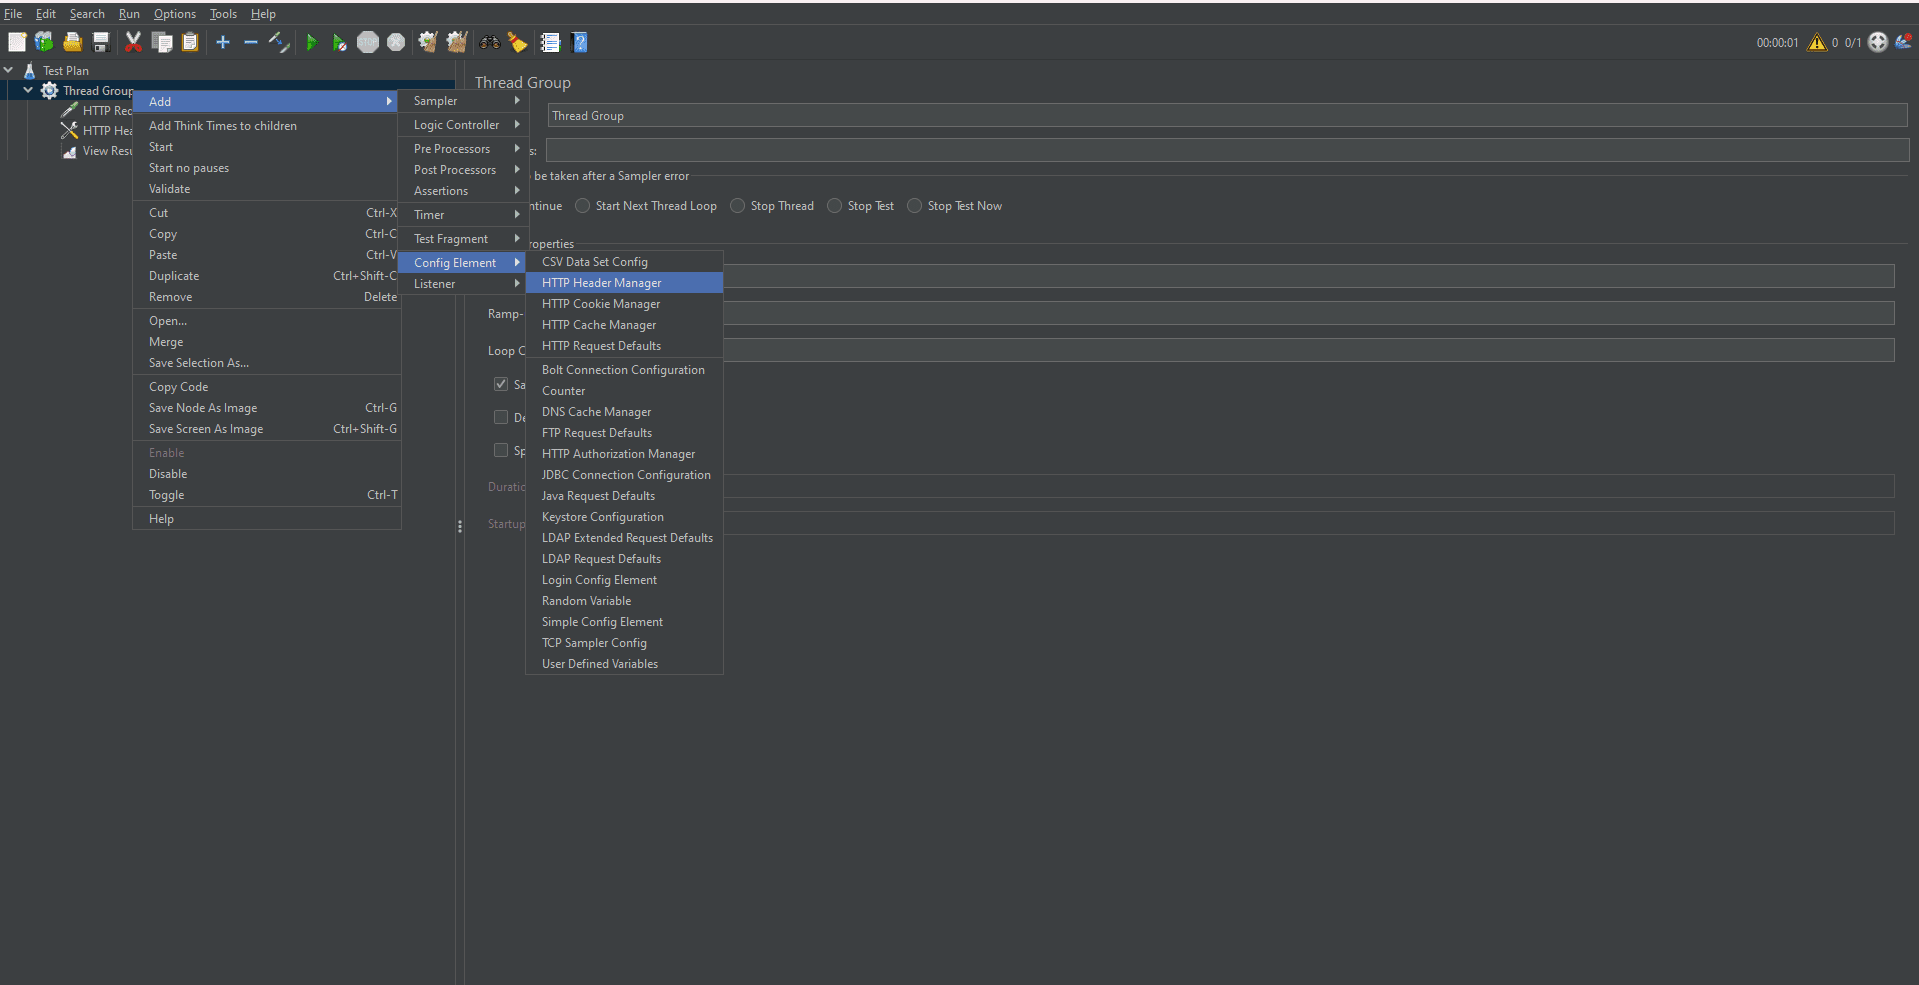The image size is (1919, 985).
Task: Save the current test plan
Action: coord(101,42)
